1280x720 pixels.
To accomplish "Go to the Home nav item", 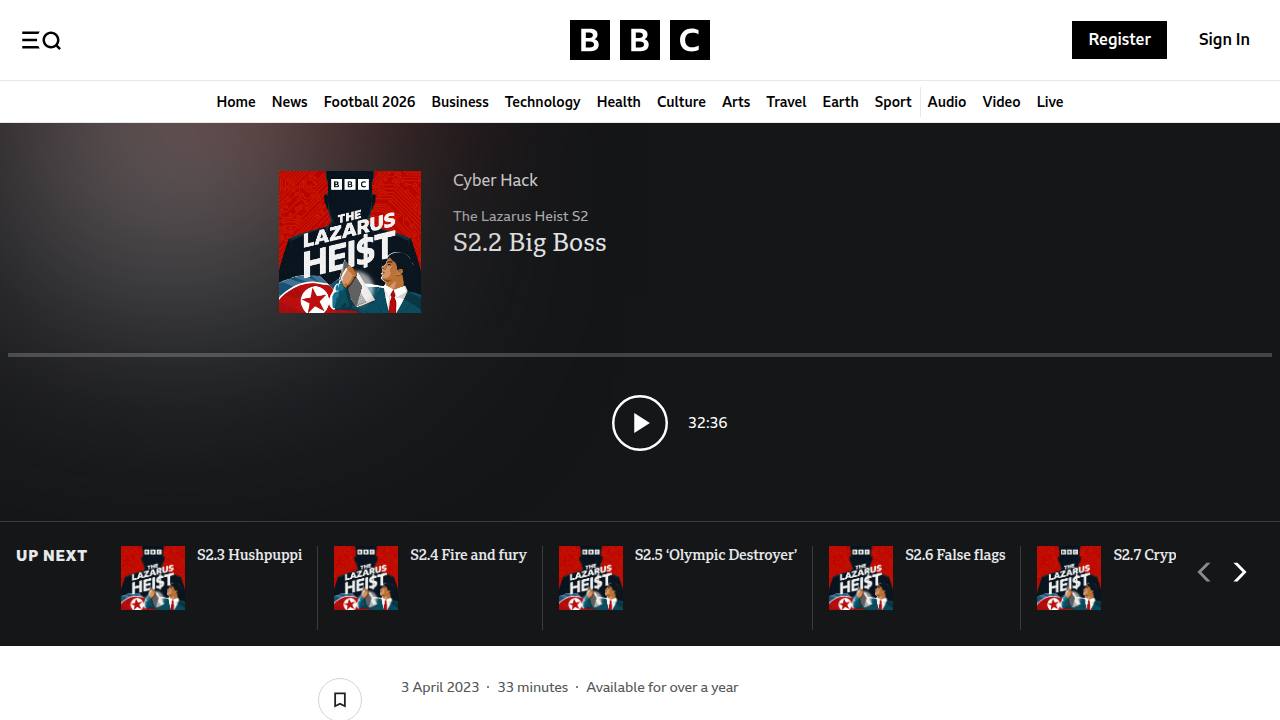I will point(236,102).
